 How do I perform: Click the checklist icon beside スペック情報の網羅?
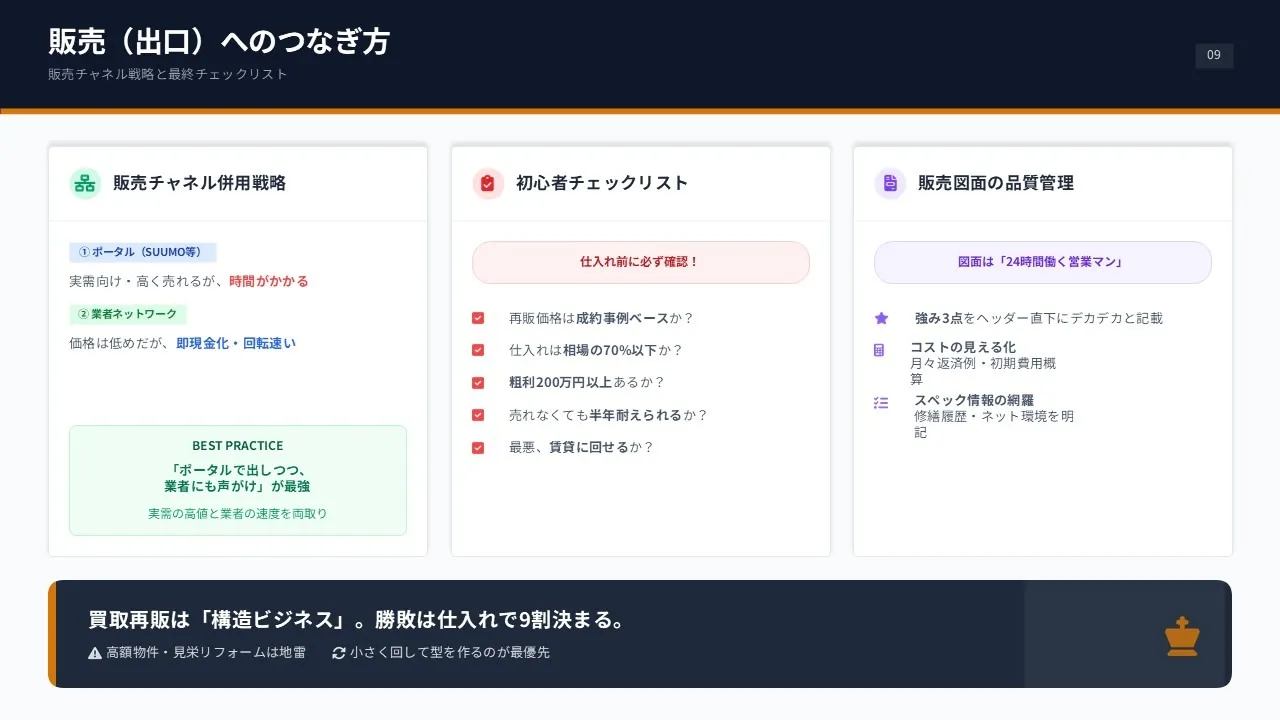coord(881,403)
